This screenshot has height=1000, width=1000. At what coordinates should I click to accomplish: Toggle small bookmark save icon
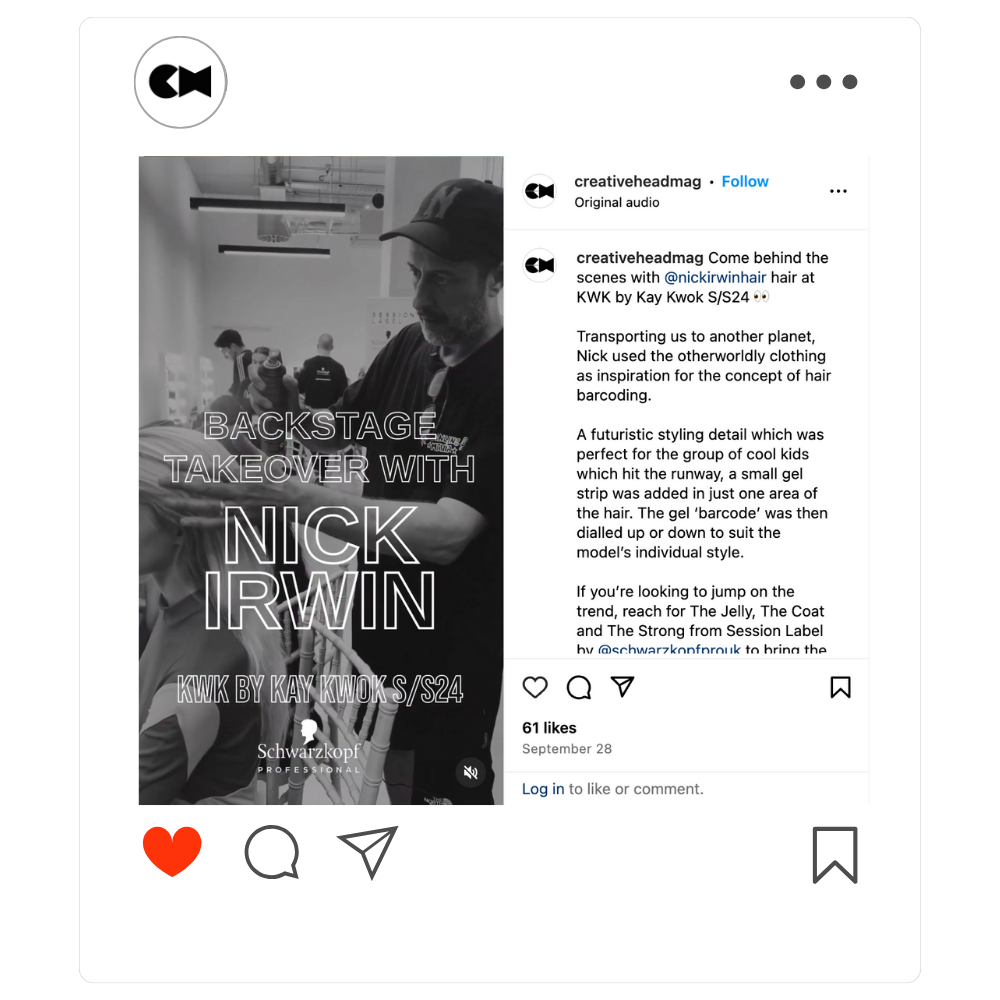point(841,687)
